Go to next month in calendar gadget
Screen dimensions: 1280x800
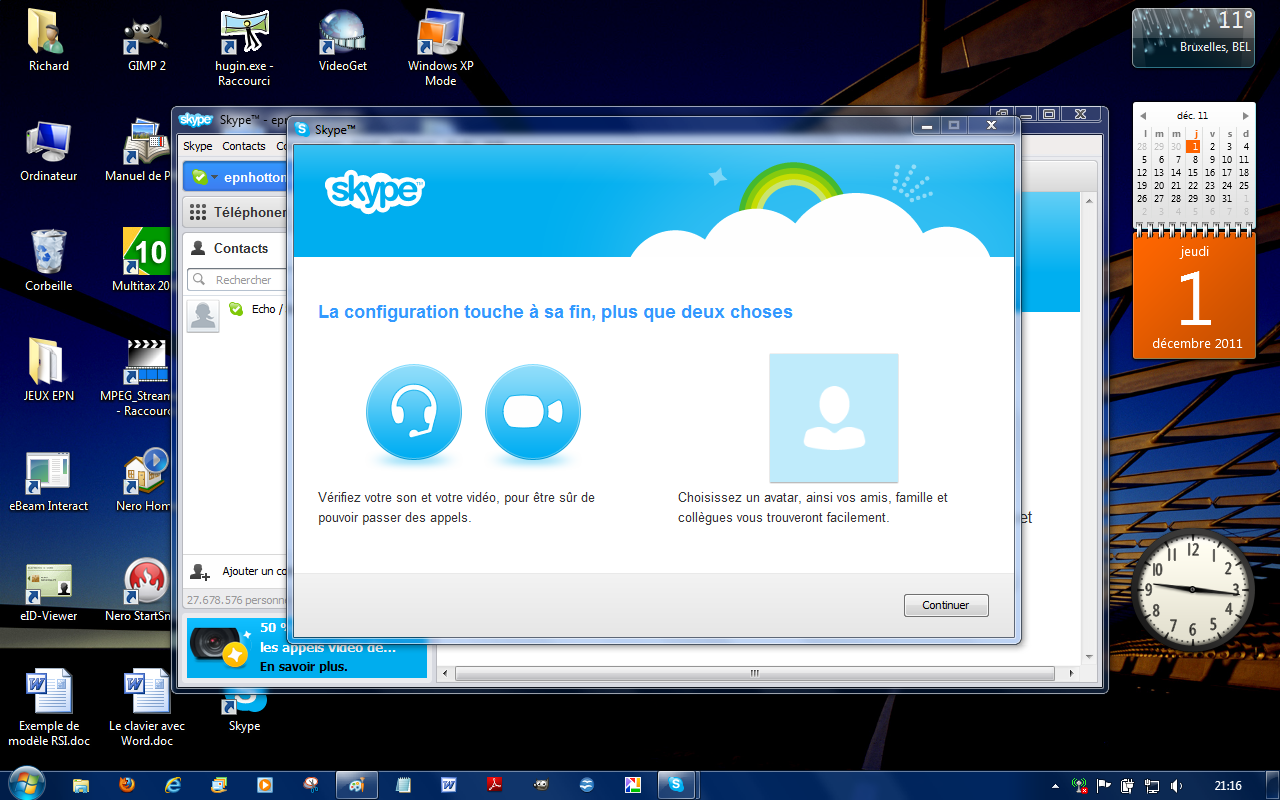tap(1246, 116)
